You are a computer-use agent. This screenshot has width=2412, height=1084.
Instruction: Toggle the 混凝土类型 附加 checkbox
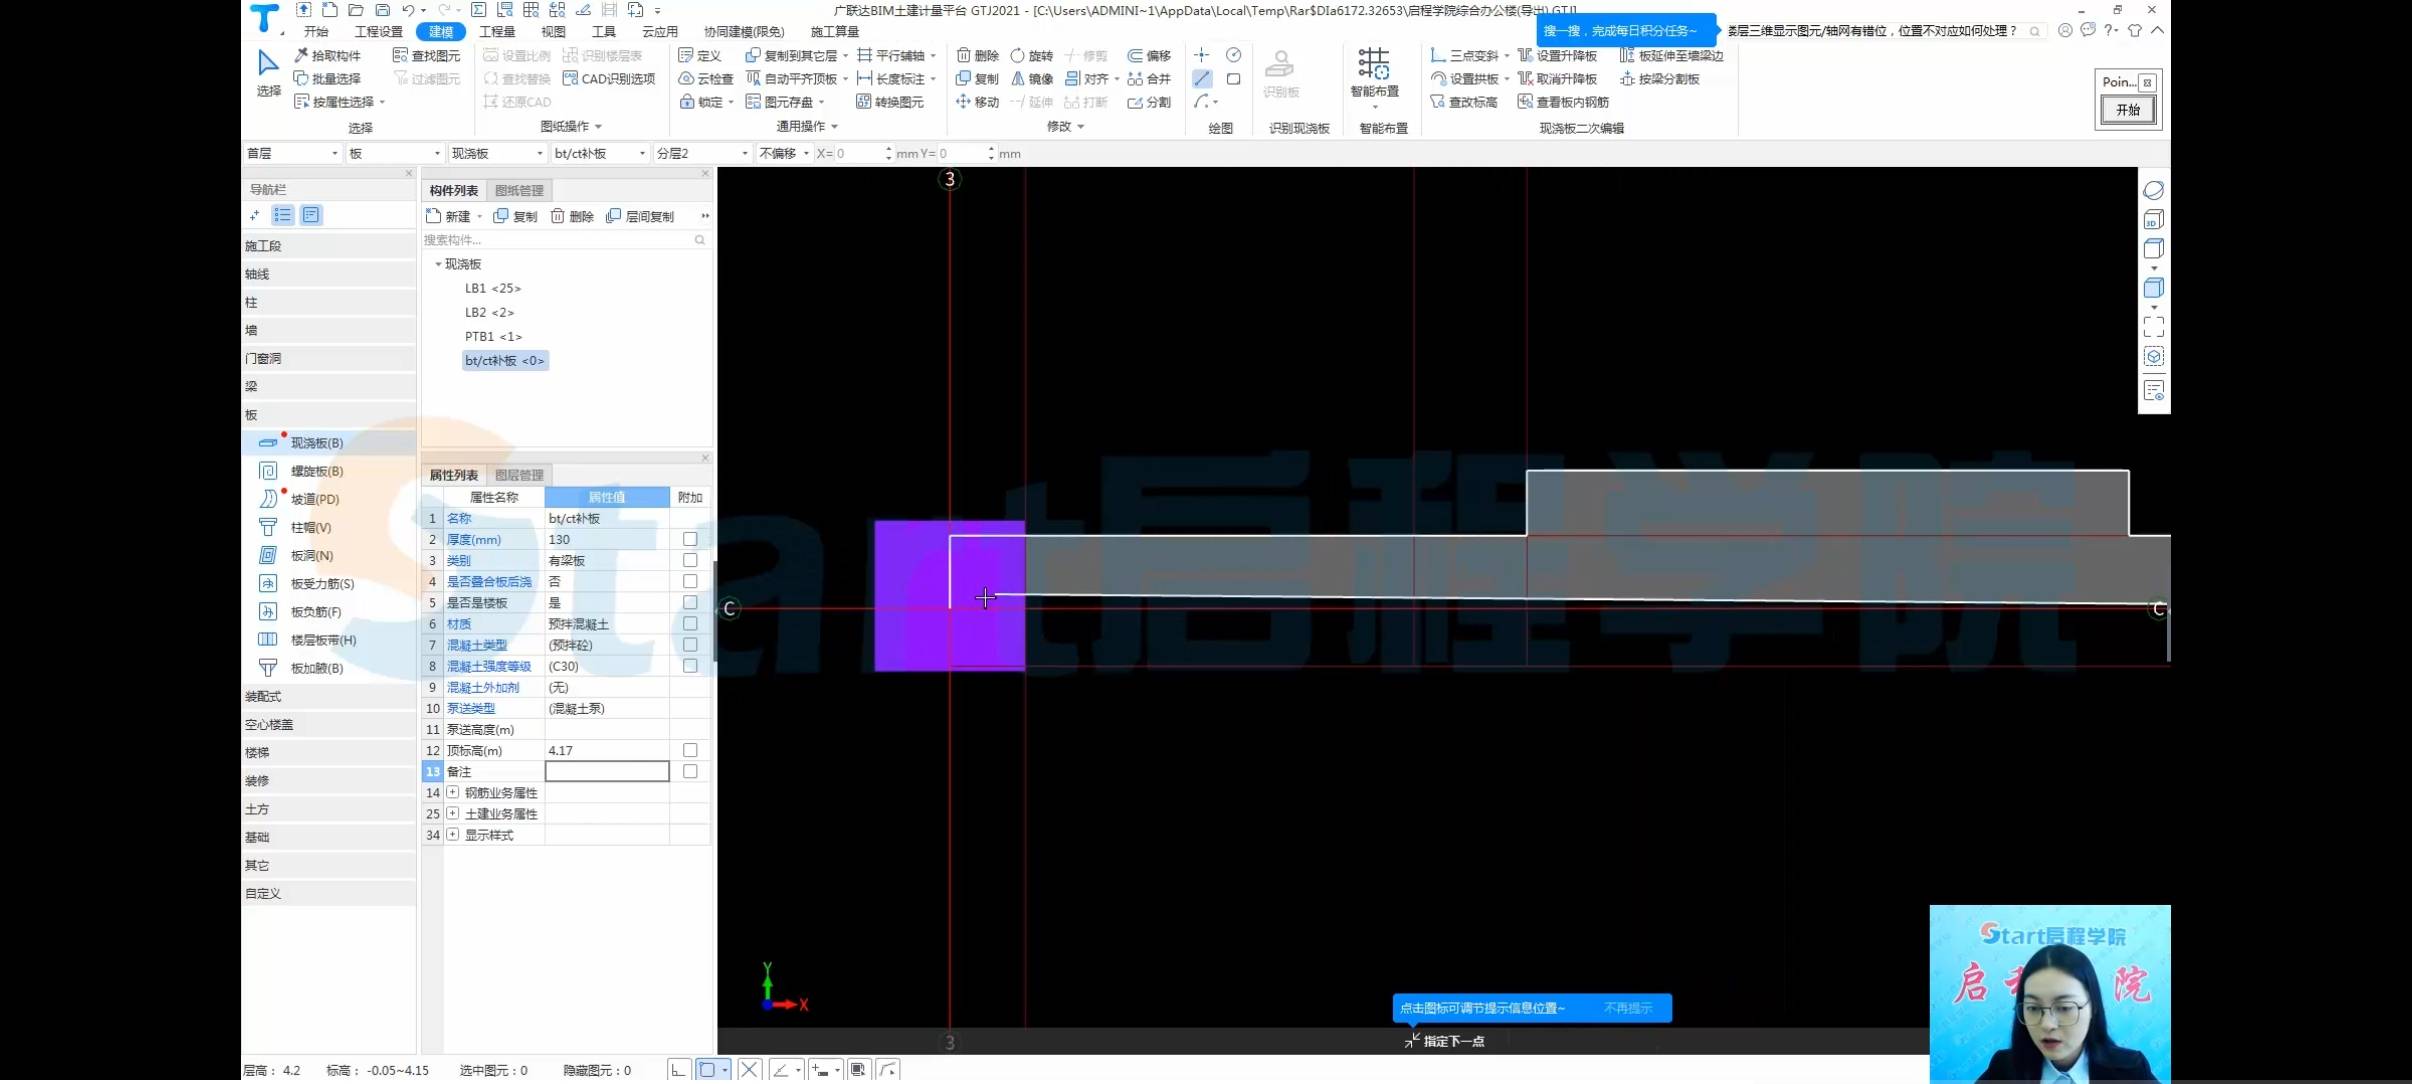[689, 644]
